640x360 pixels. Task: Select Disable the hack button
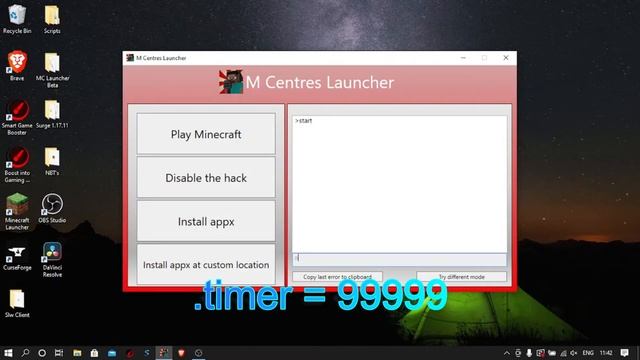click(x=206, y=178)
